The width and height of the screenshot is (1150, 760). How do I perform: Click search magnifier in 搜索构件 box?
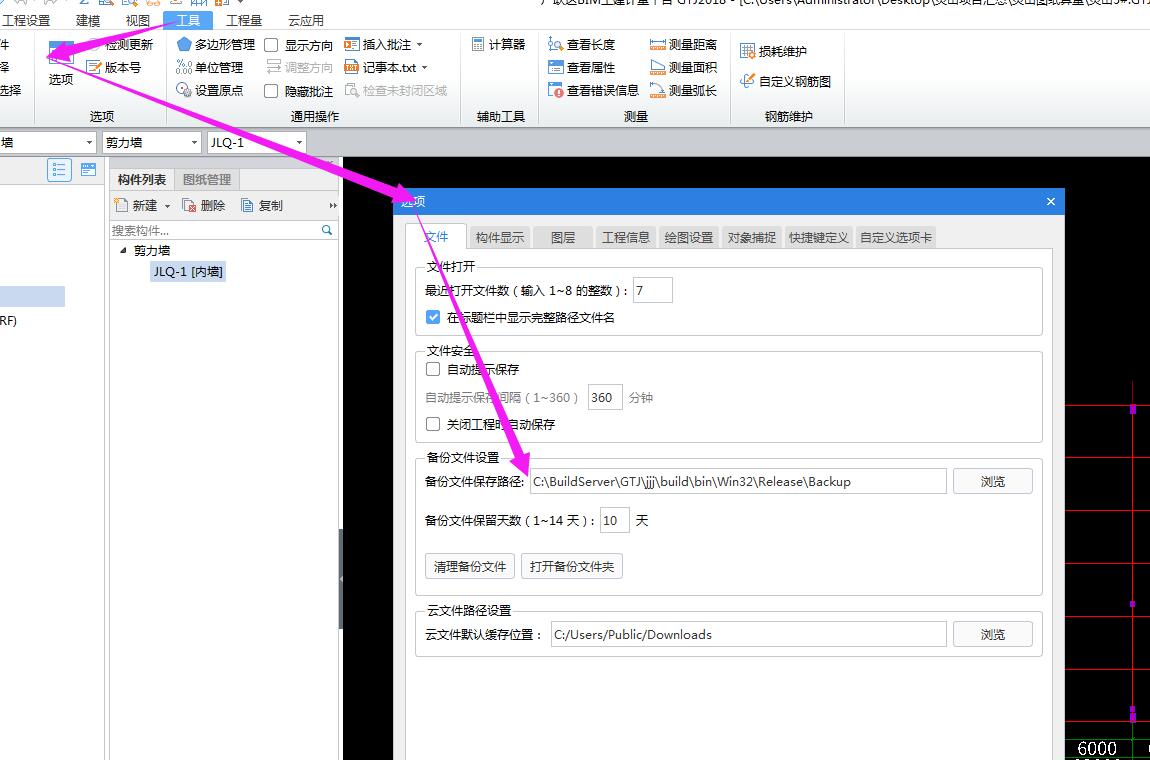327,230
